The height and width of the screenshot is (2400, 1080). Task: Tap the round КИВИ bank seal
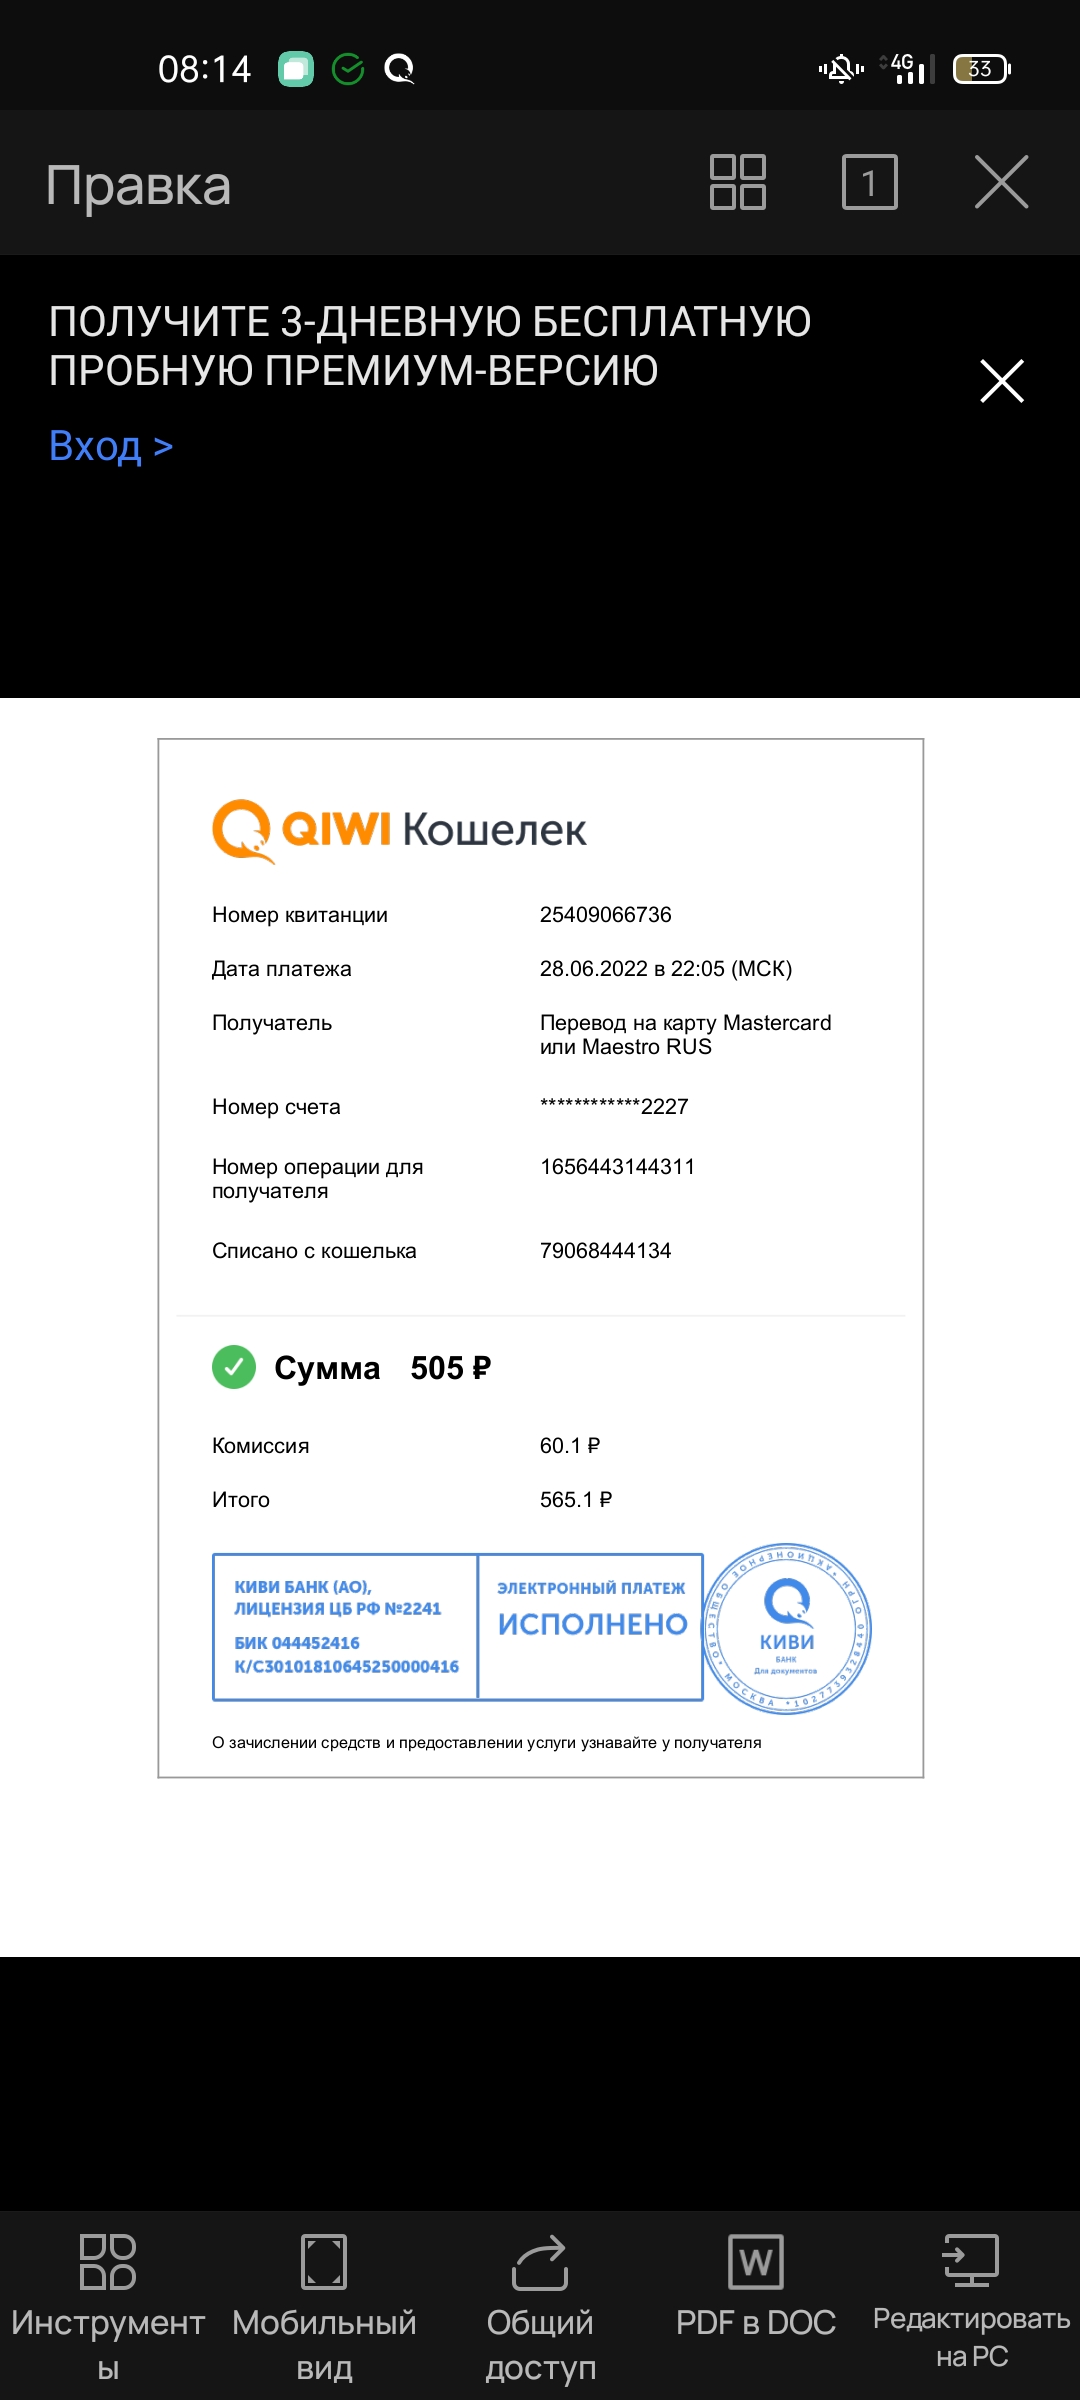pyautogui.click(x=787, y=1629)
